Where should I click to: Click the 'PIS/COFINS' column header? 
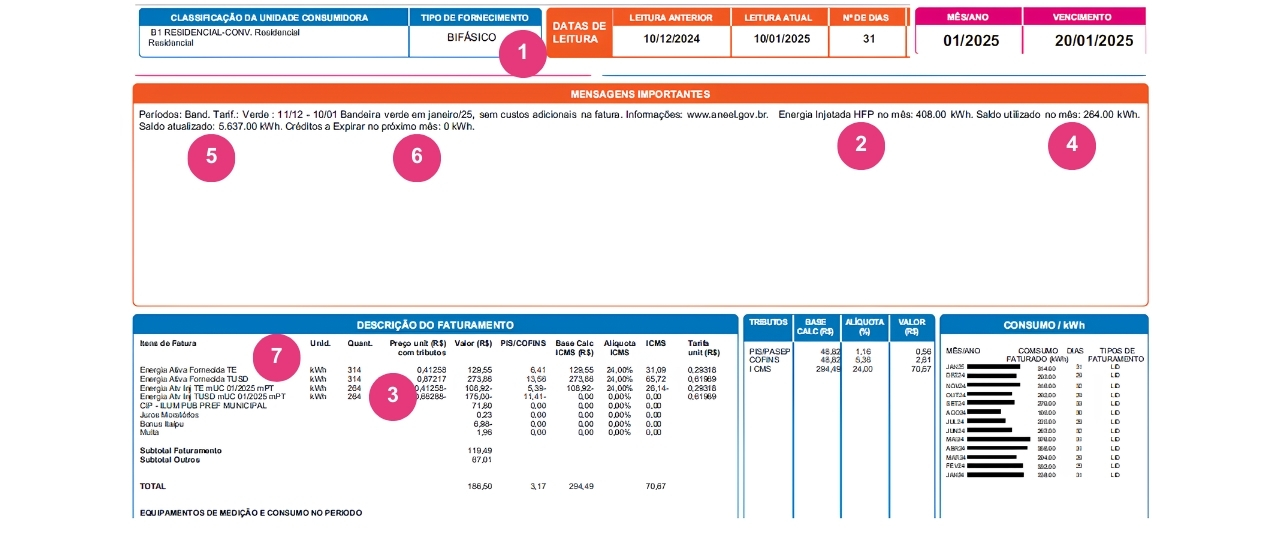click(x=525, y=343)
